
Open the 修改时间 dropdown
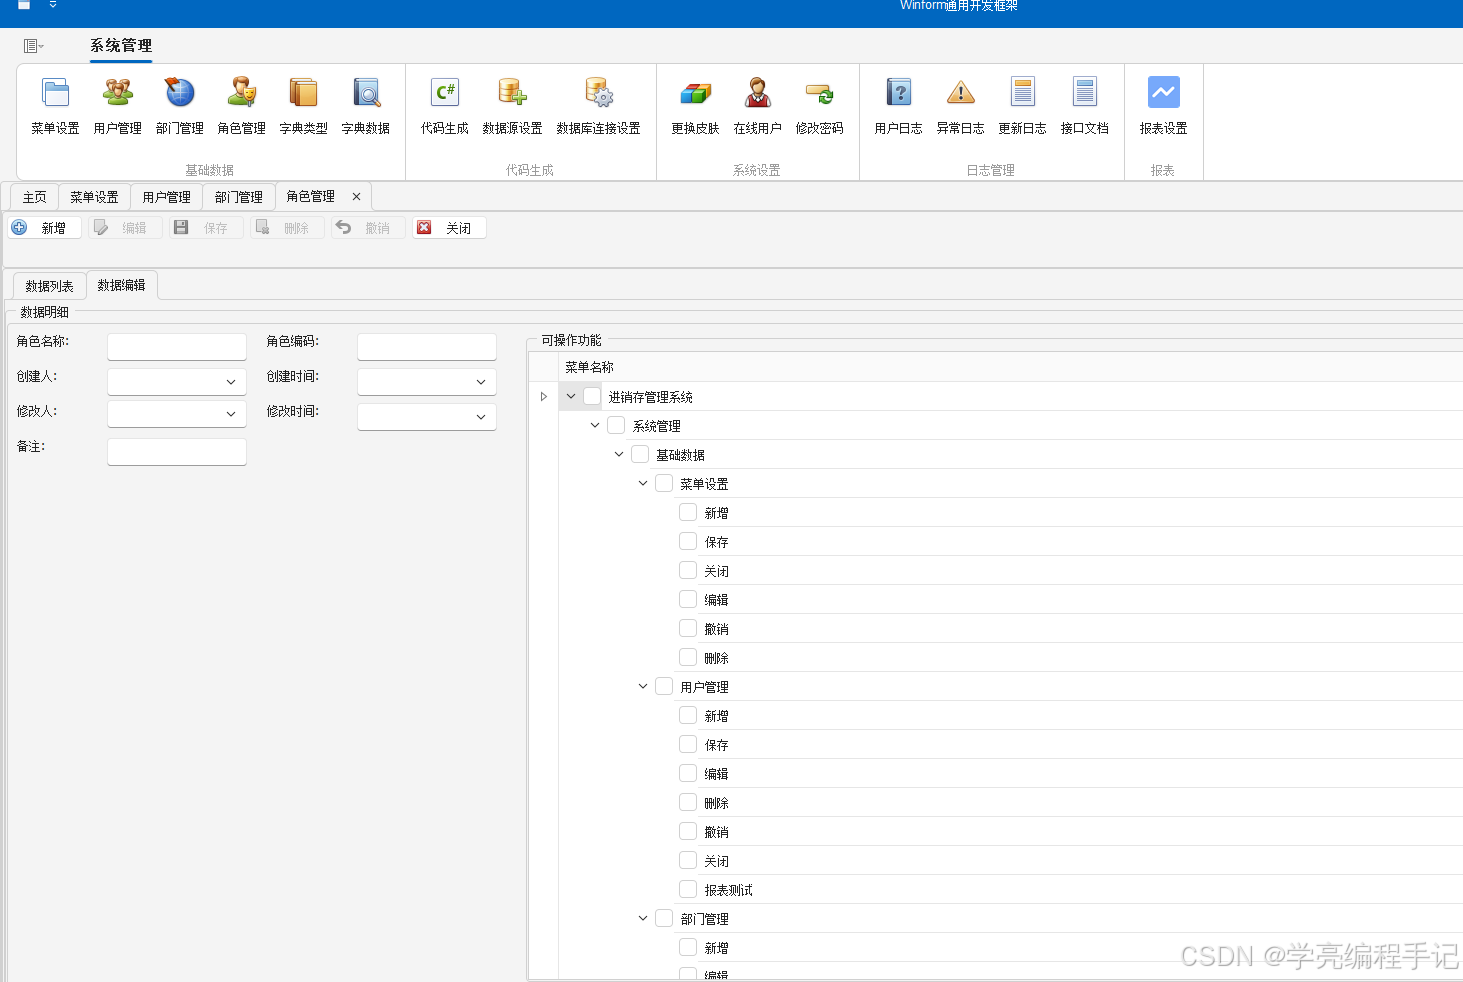[481, 417]
